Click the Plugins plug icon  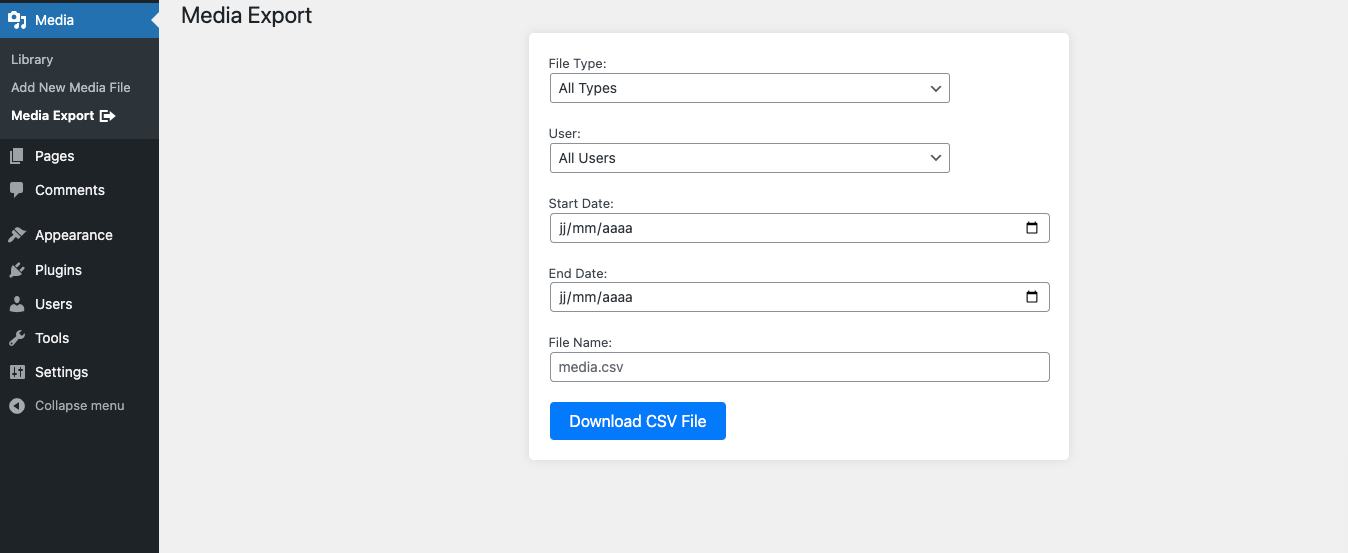17,270
